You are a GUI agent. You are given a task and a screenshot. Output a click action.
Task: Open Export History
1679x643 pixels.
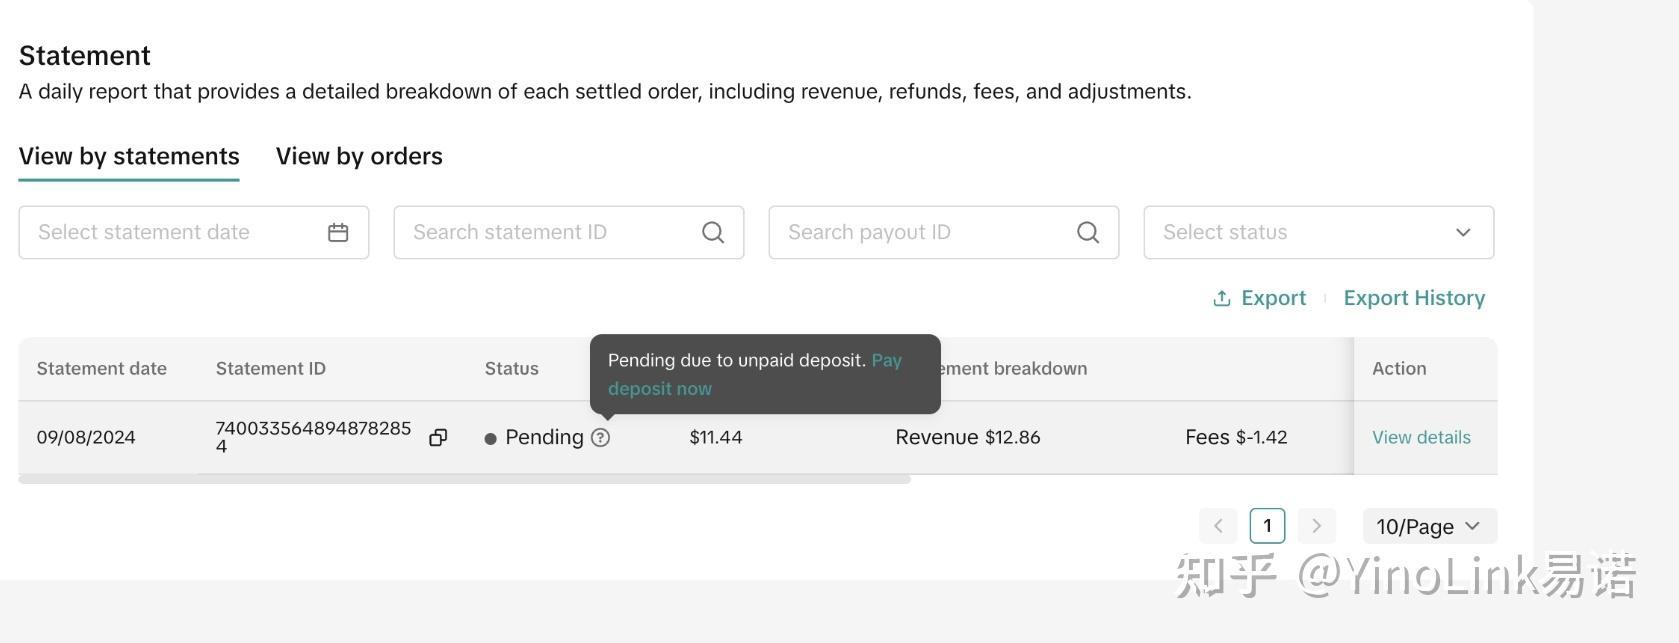pyautogui.click(x=1414, y=299)
